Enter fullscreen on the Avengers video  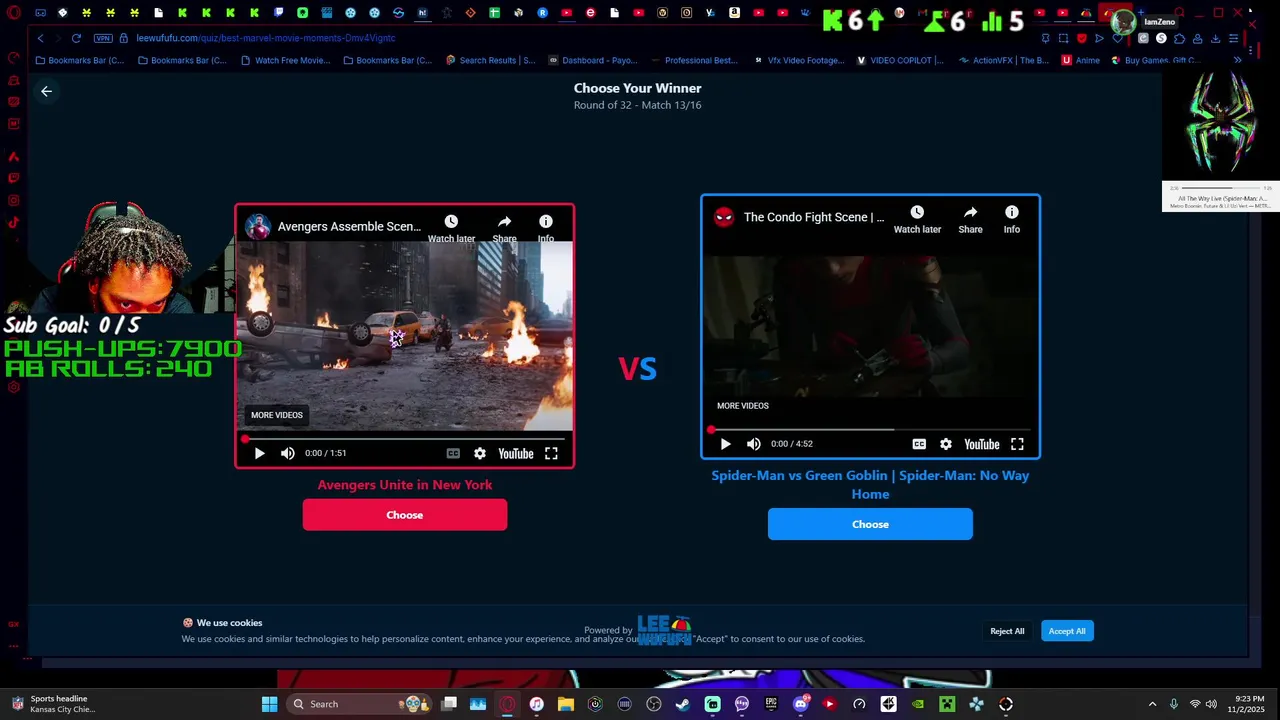(551, 453)
